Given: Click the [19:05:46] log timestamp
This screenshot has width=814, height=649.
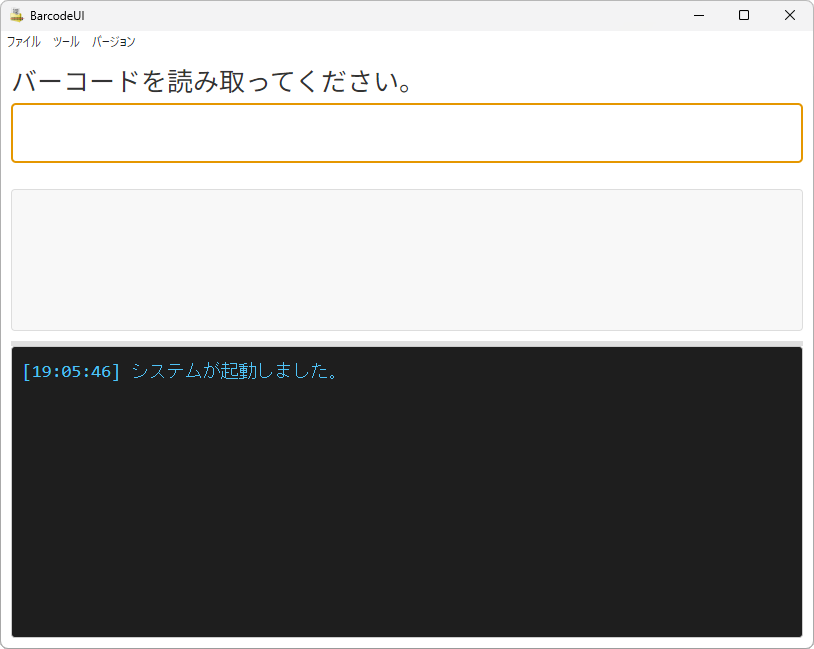Looking at the screenshot, I should (x=72, y=372).
